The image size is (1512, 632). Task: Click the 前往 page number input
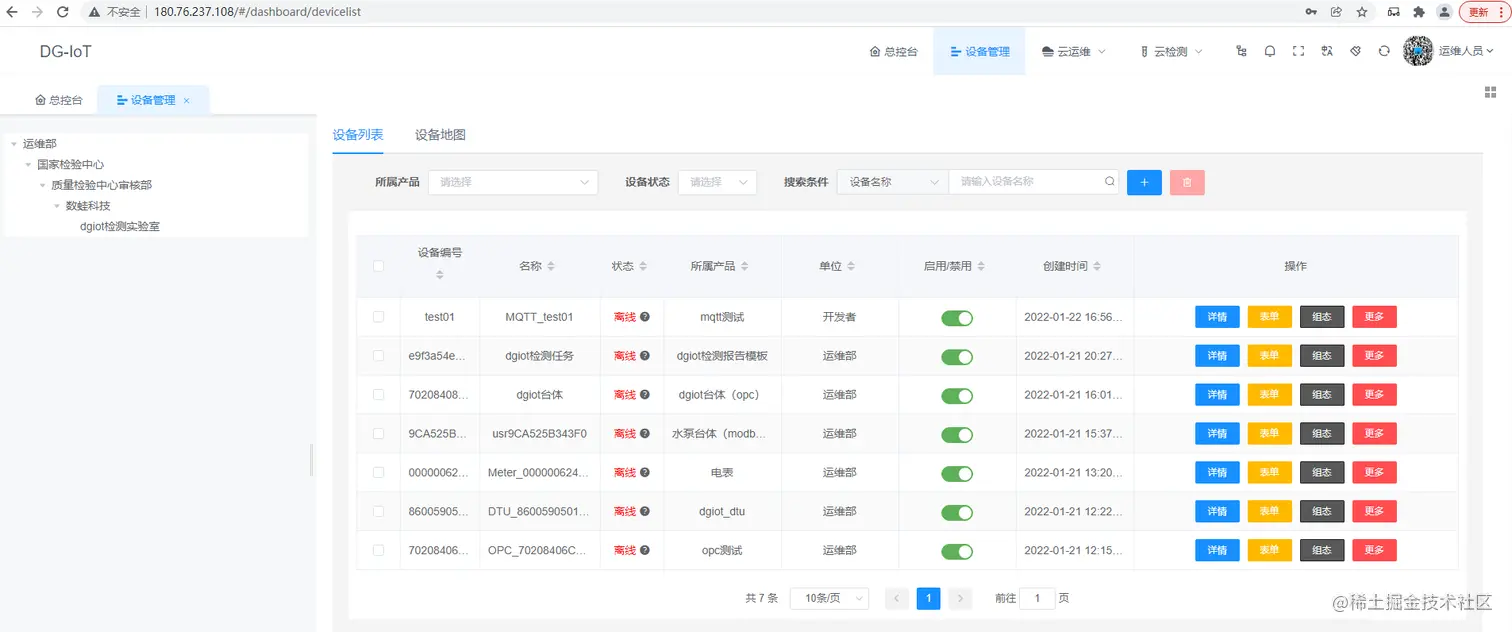point(1037,598)
